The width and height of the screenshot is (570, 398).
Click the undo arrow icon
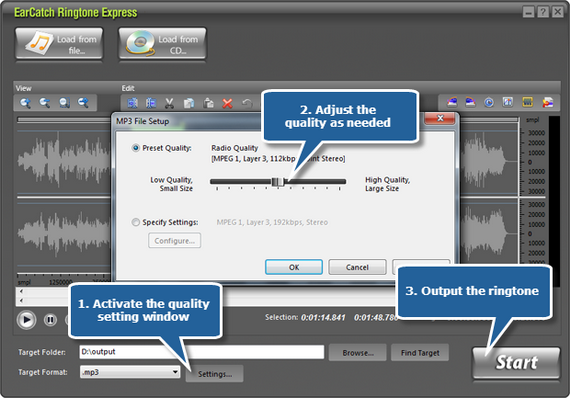tap(247, 104)
